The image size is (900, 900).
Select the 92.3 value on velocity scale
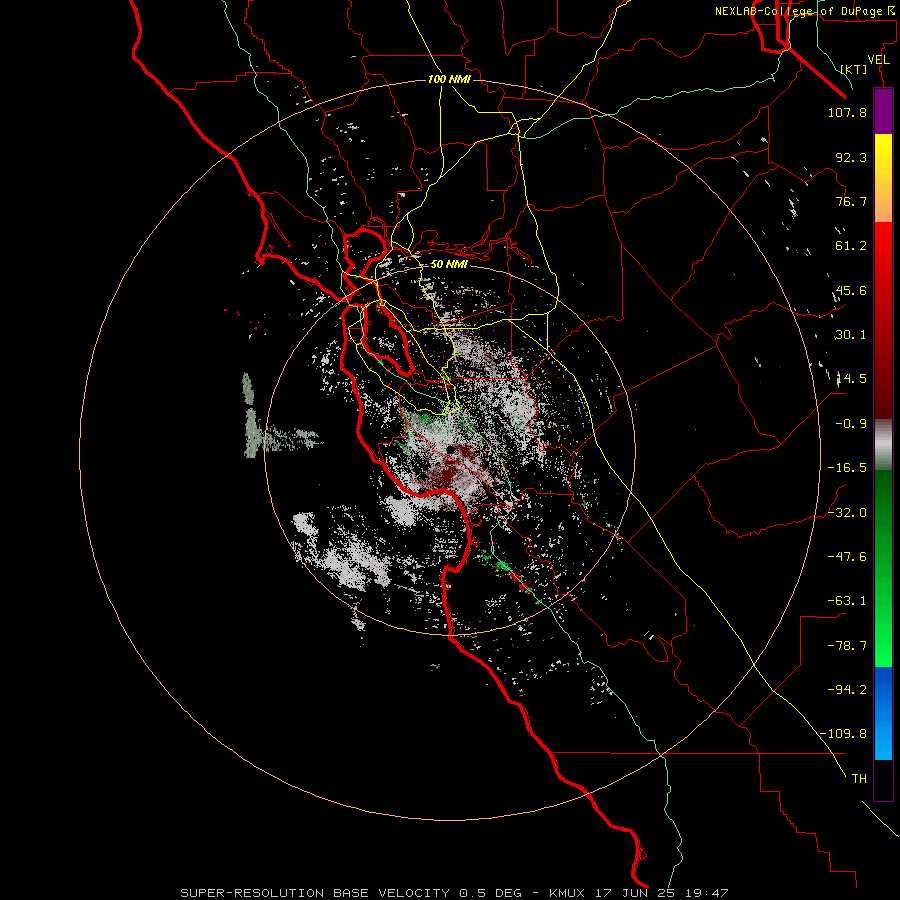click(x=851, y=157)
